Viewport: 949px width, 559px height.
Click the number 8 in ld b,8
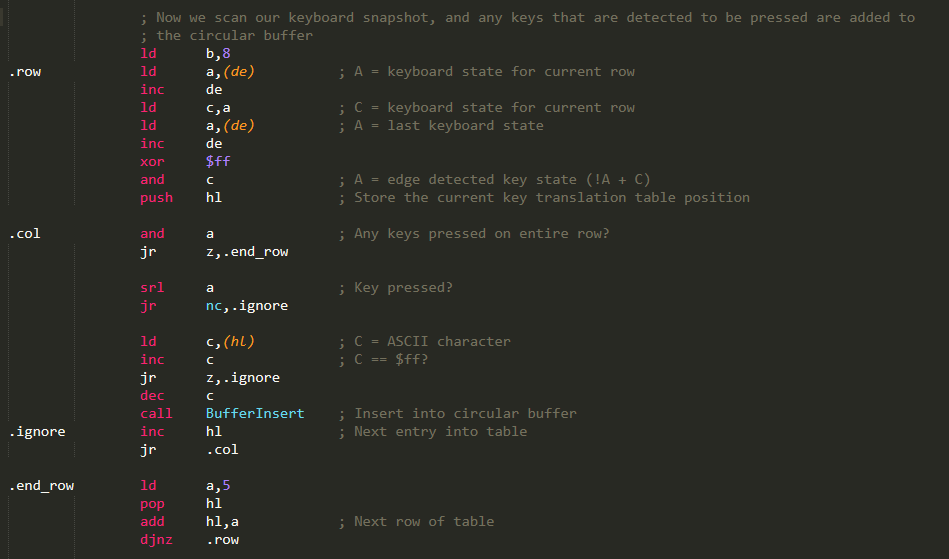(x=226, y=53)
